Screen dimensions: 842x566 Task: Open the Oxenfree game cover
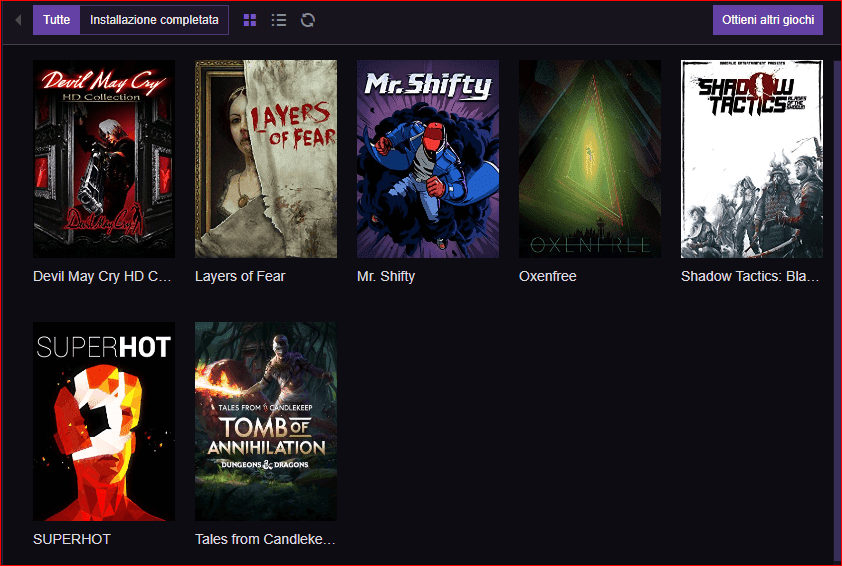pyautogui.click(x=590, y=159)
